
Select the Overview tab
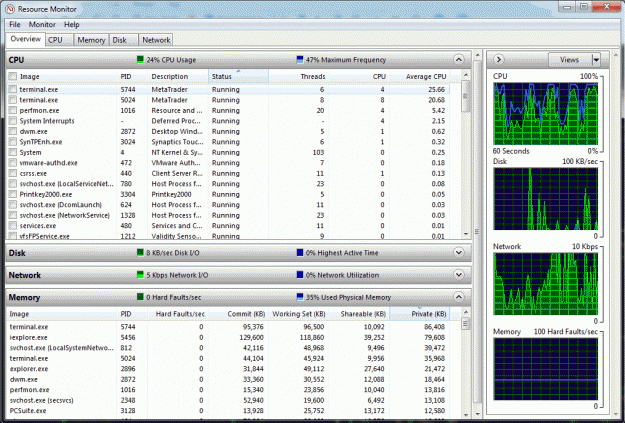click(26, 39)
